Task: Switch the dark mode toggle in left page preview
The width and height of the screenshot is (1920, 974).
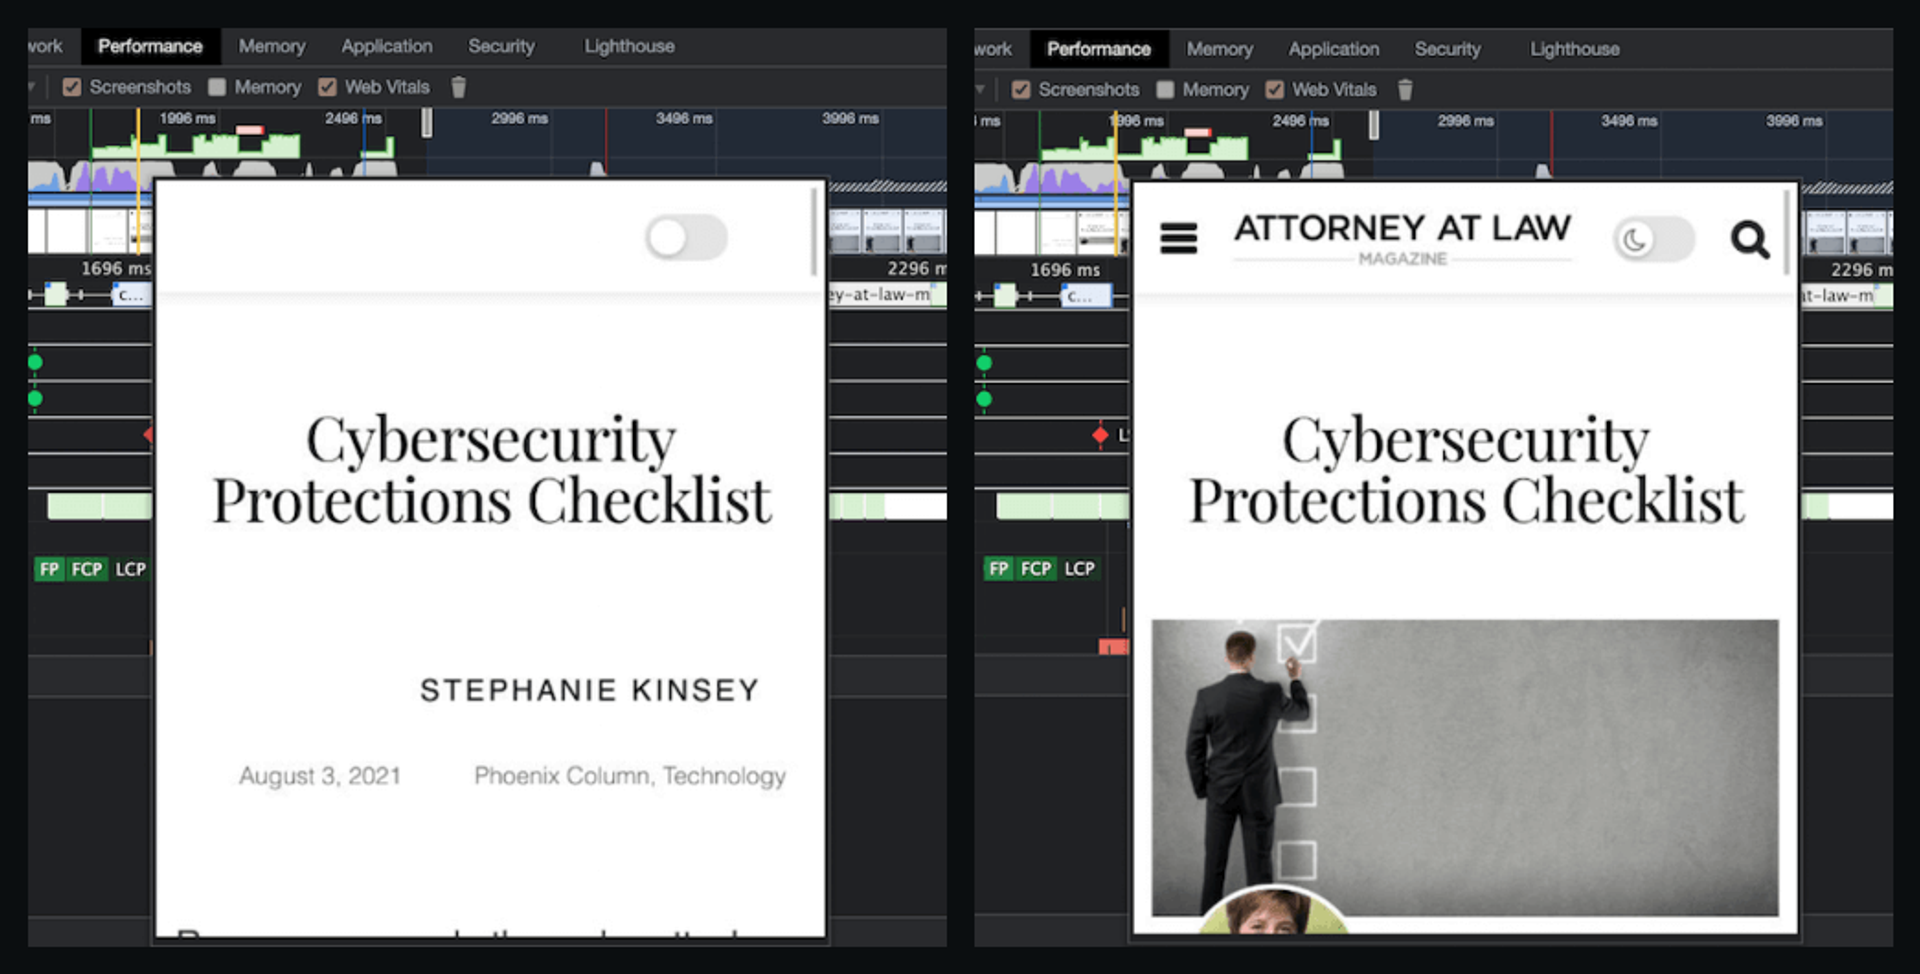Action: (x=686, y=238)
